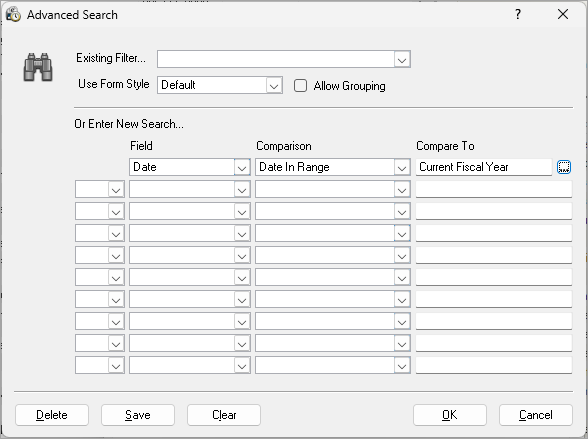588x439 pixels.
Task: Click the Existing Filter text box
Action: (276, 59)
